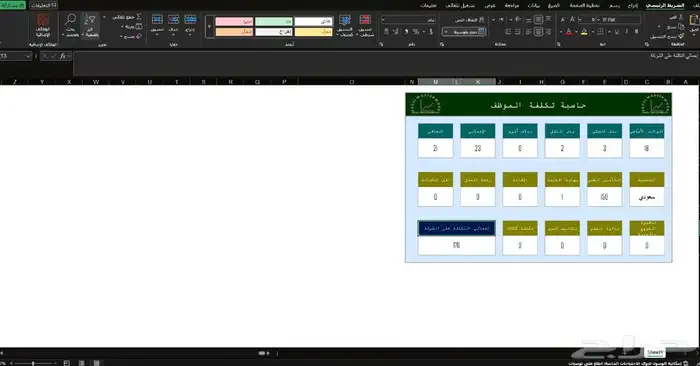The height and width of the screenshot is (366, 700).
Task: Click the green Share button
Action: (12, 5)
